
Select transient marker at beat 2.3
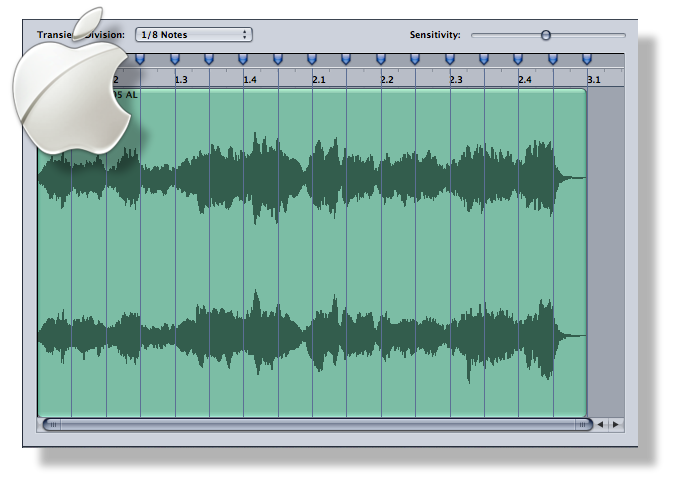click(449, 60)
